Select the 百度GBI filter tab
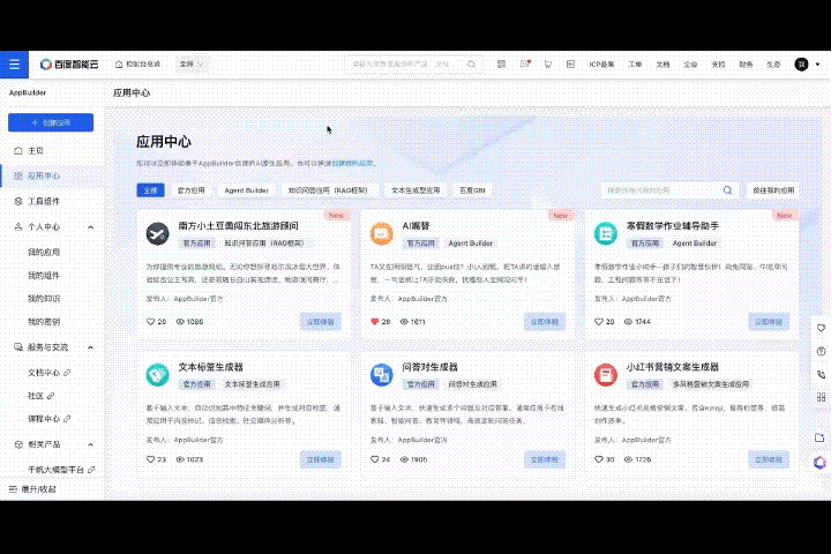 point(472,190)
